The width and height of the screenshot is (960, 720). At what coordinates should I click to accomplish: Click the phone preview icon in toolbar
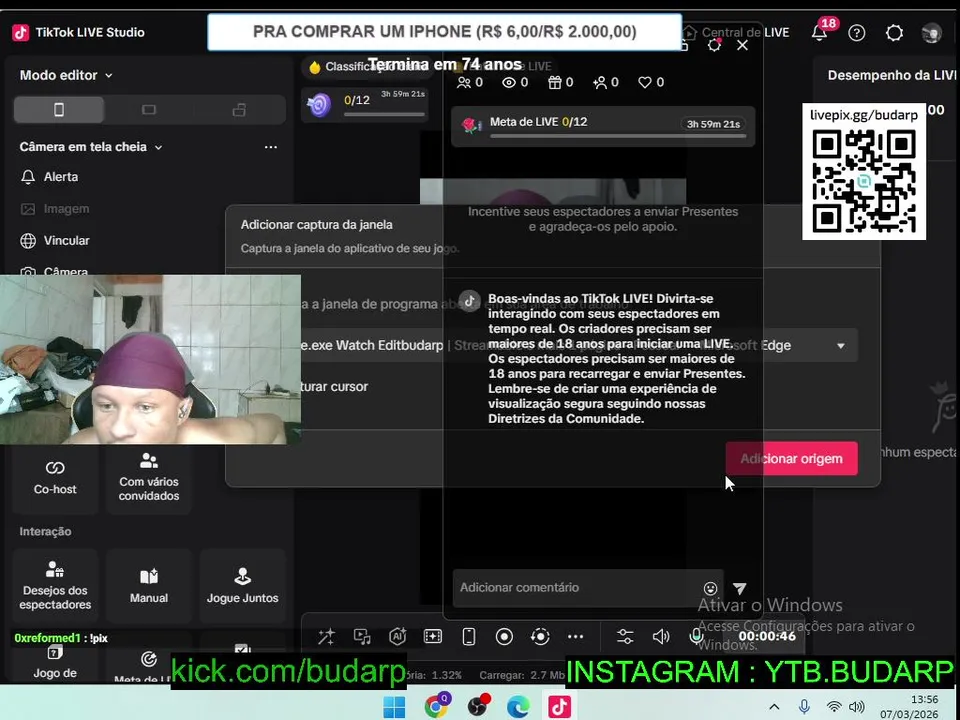point(469,637)
